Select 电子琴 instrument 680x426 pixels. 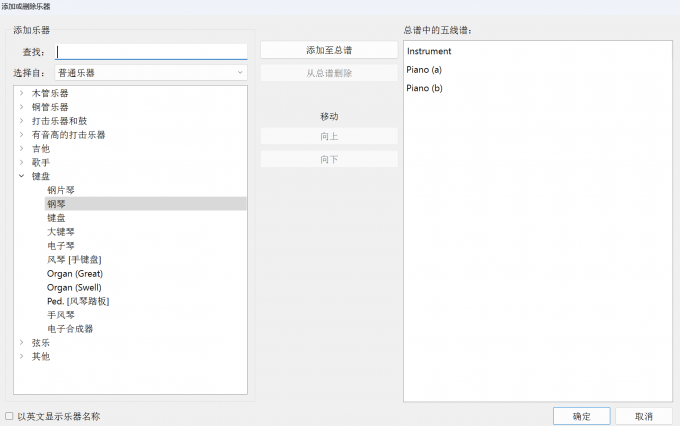point(61,246)
